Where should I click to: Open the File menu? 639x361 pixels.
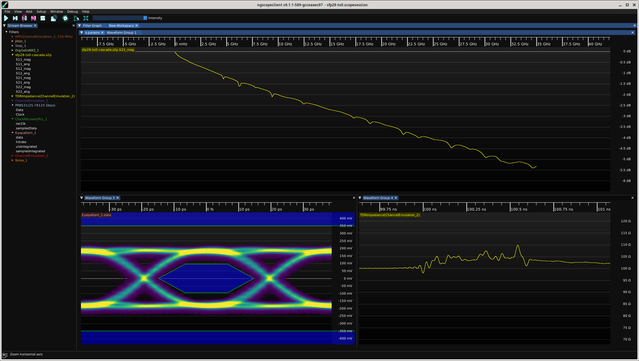pos(7,12)
